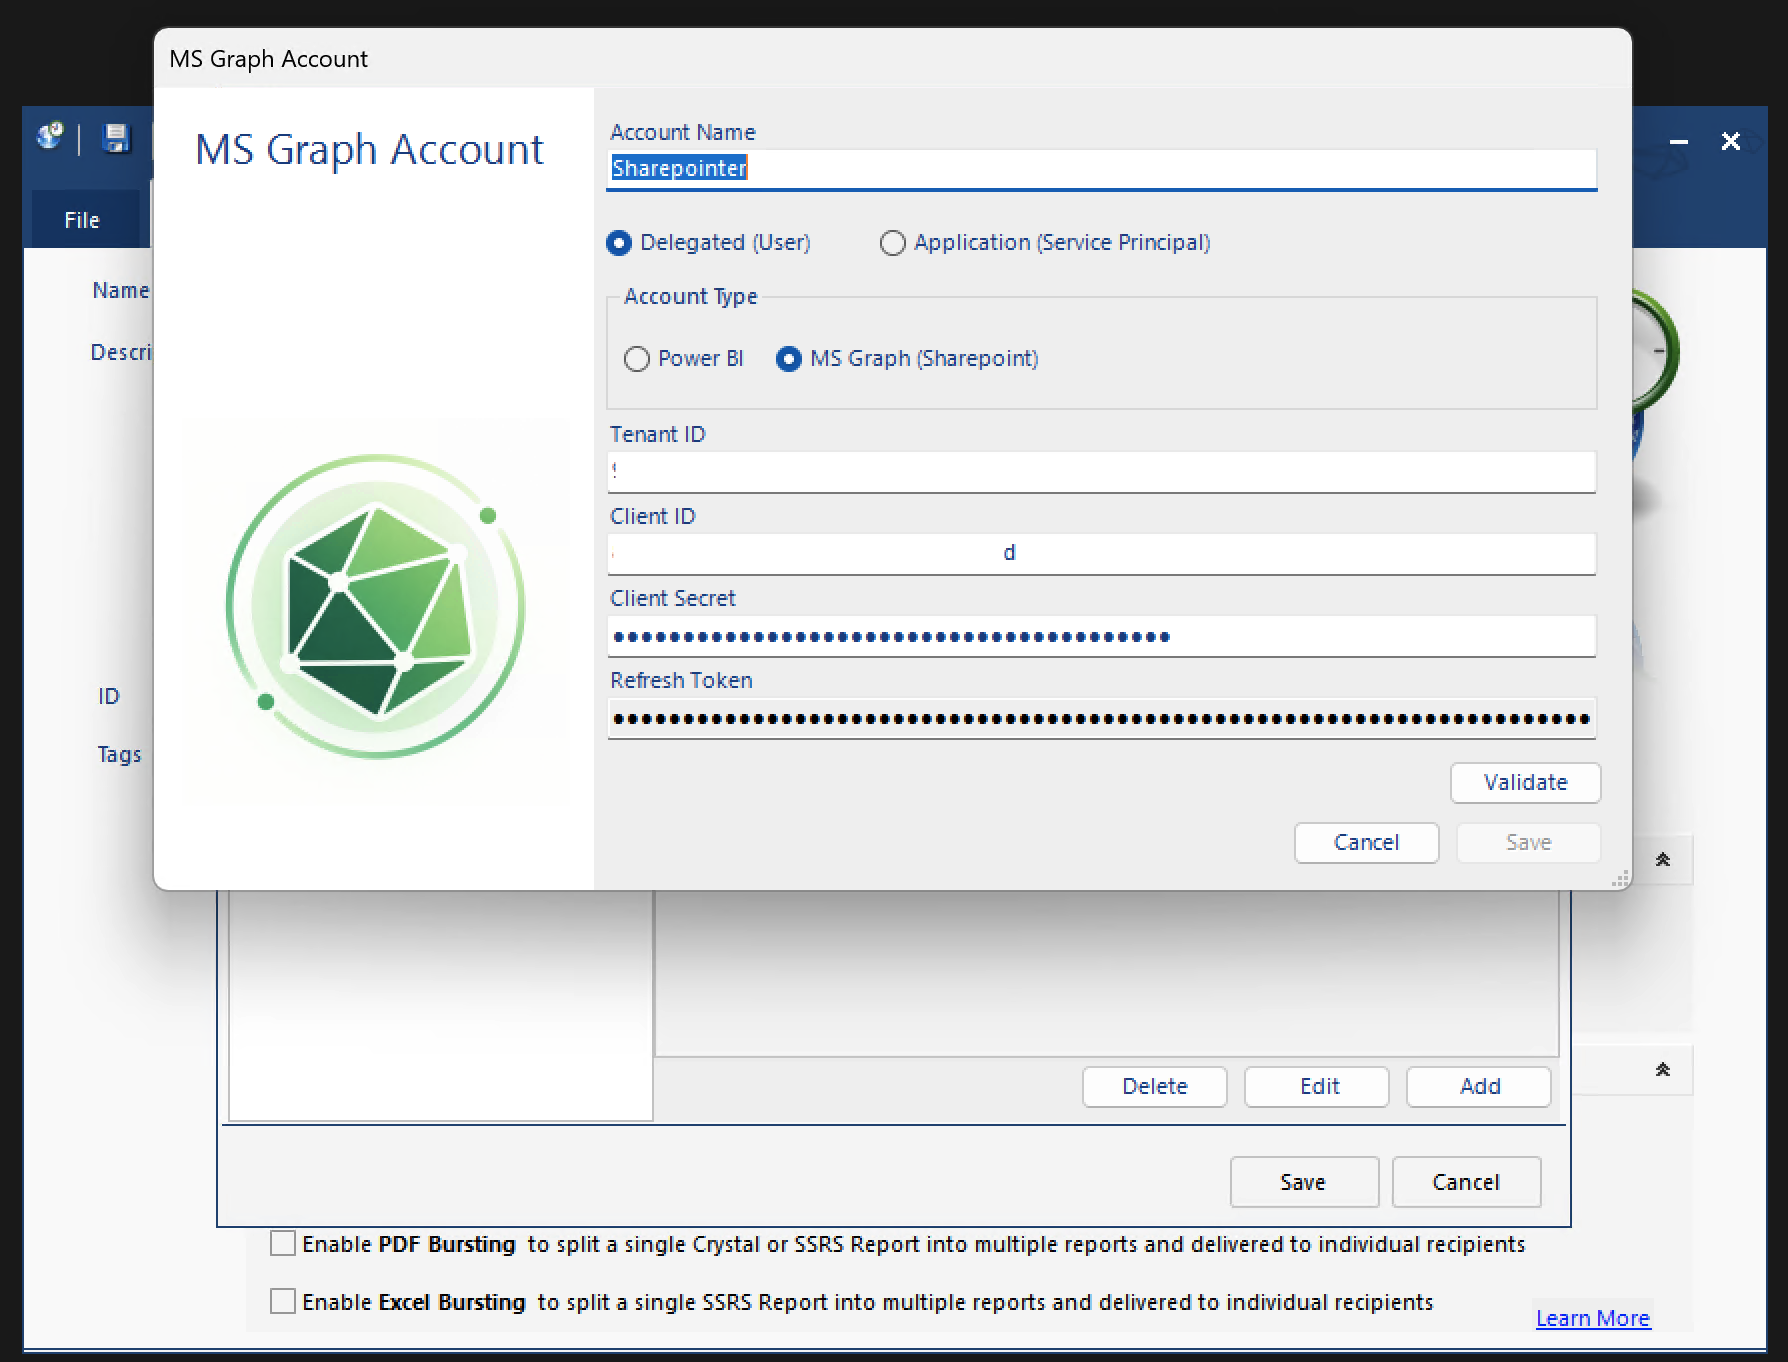1788x1362 pixels.
Task: Collapse the lower section with double chevron
Action: [1663, 1070]
